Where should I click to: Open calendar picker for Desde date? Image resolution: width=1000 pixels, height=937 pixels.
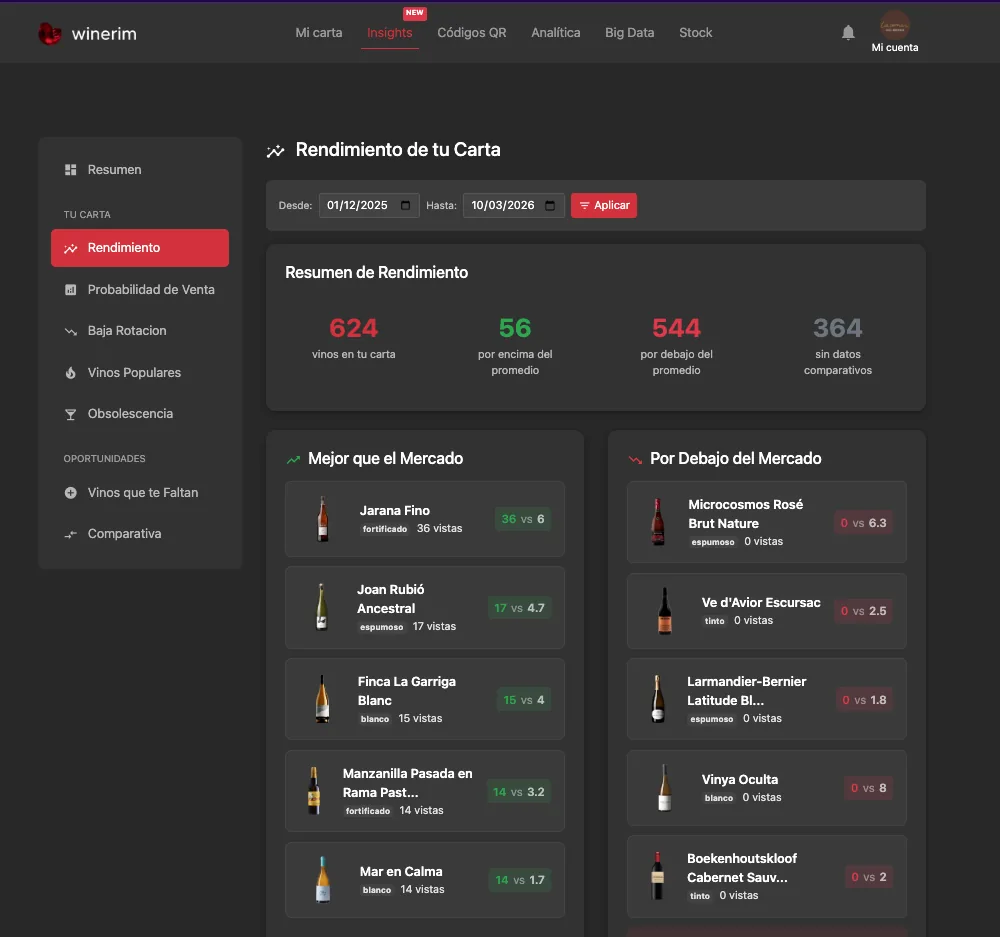point(405,205)
